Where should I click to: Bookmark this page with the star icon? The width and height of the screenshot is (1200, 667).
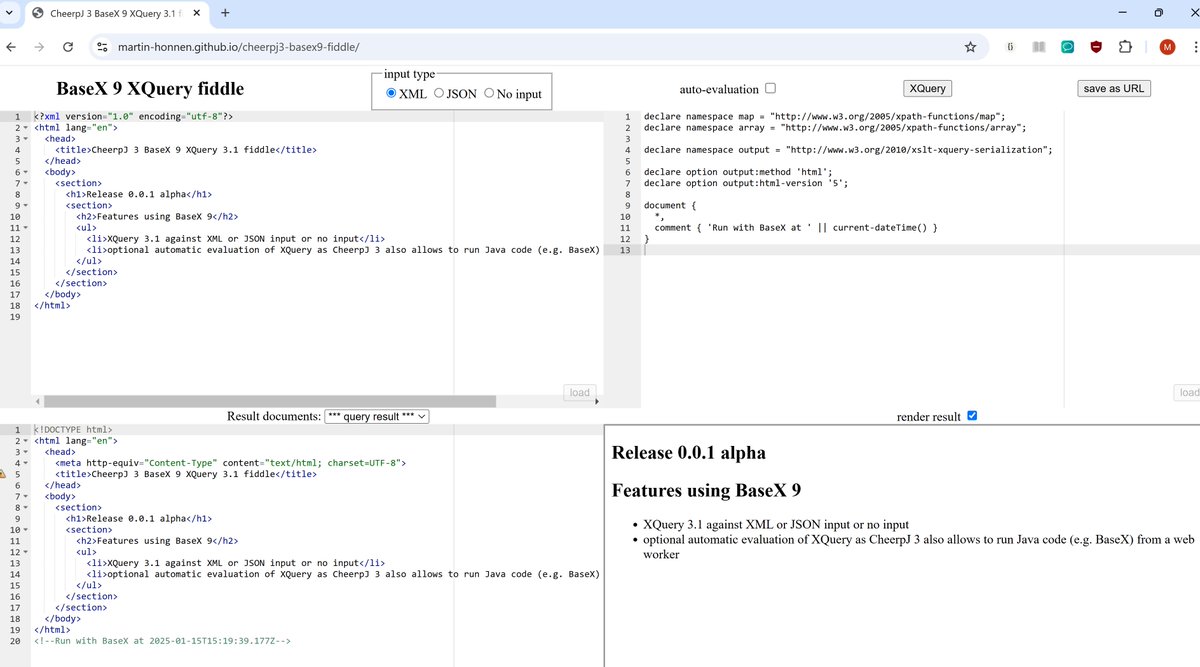pyautogui.click(x=970, y=46)
